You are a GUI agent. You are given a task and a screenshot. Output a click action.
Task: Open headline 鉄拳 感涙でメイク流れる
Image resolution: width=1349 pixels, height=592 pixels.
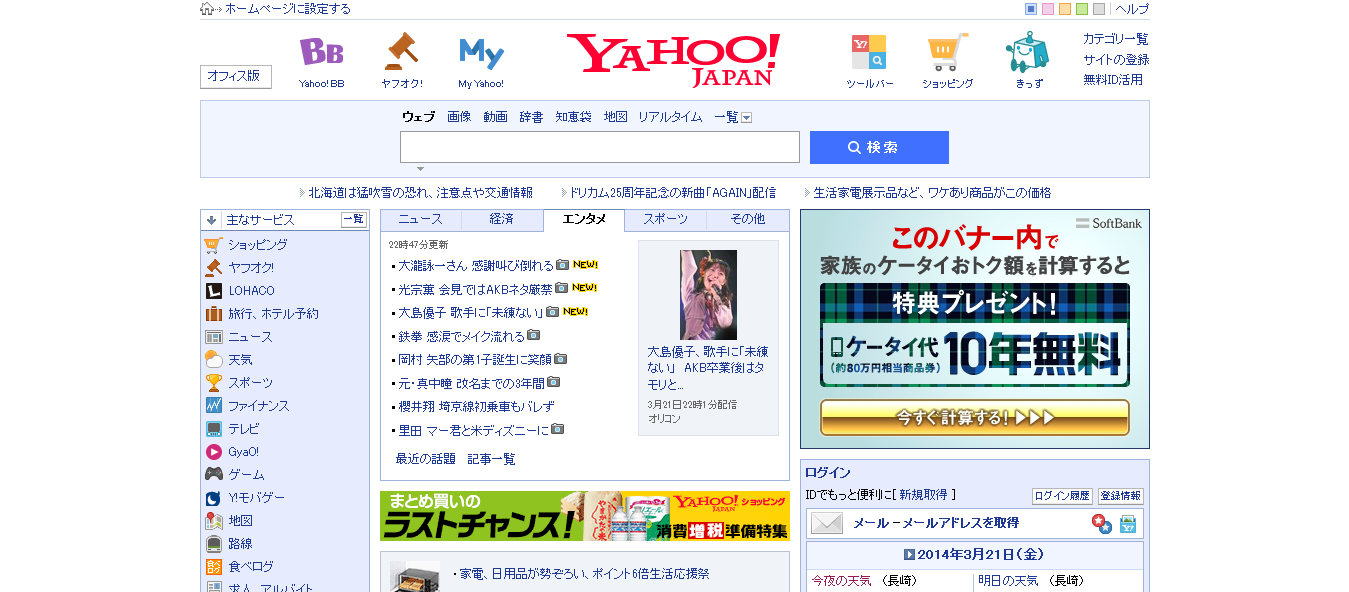pos(461,336)
